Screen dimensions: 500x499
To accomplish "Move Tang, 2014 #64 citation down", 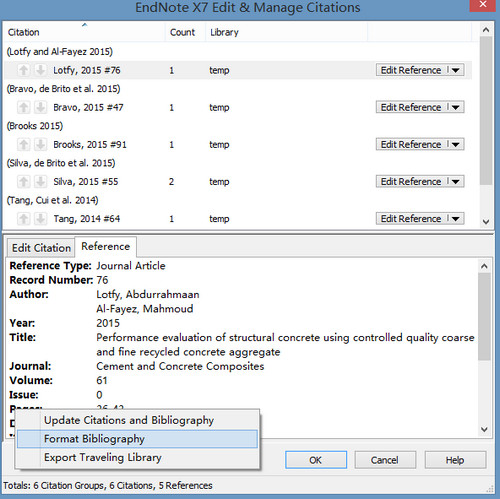I will tap(41, 219).
